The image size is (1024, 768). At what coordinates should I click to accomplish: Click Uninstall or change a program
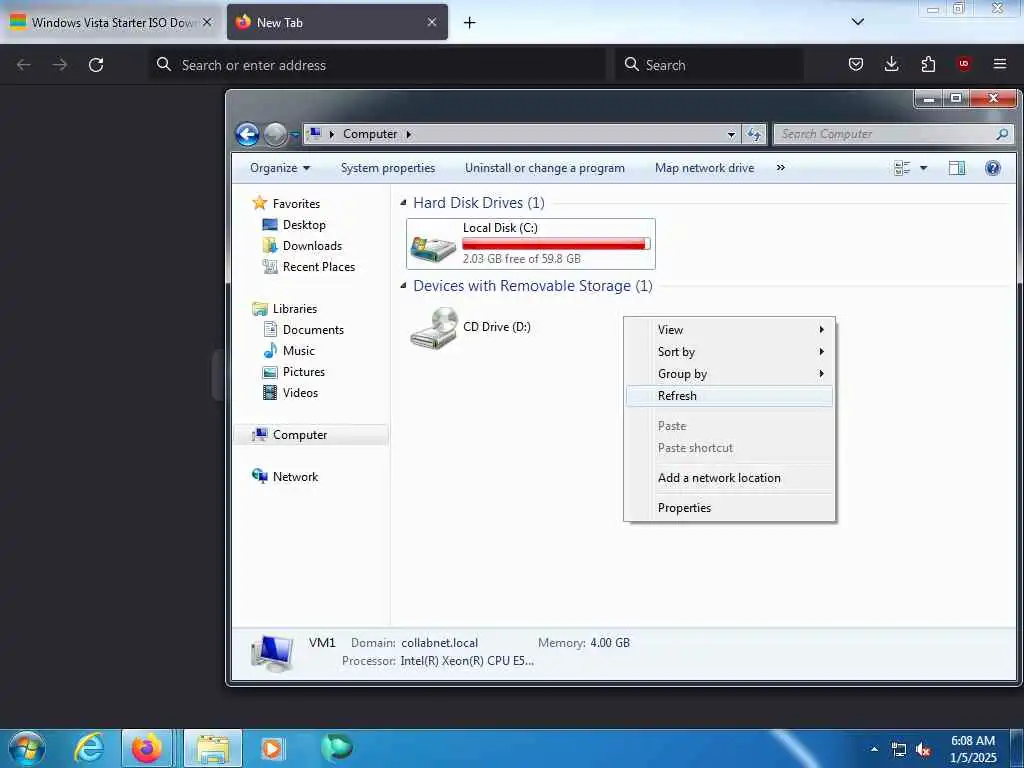(x=545, y=168)
